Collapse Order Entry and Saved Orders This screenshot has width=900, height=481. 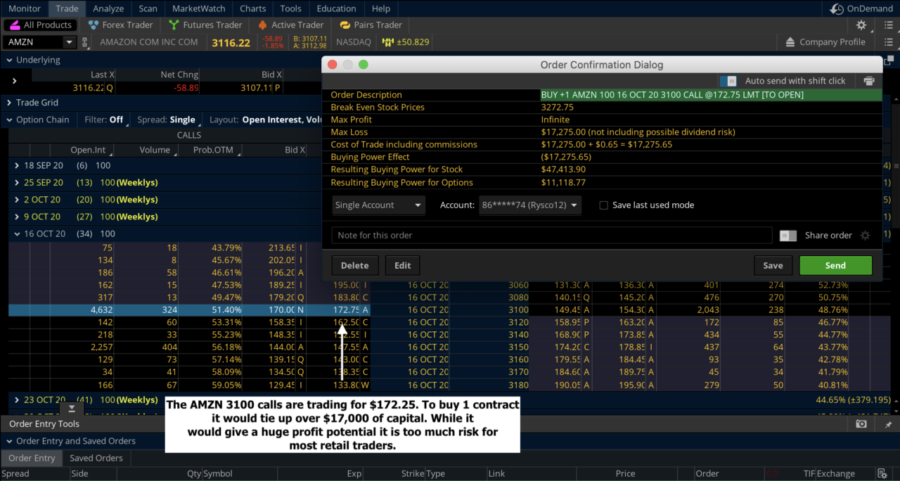click(9, 441)
